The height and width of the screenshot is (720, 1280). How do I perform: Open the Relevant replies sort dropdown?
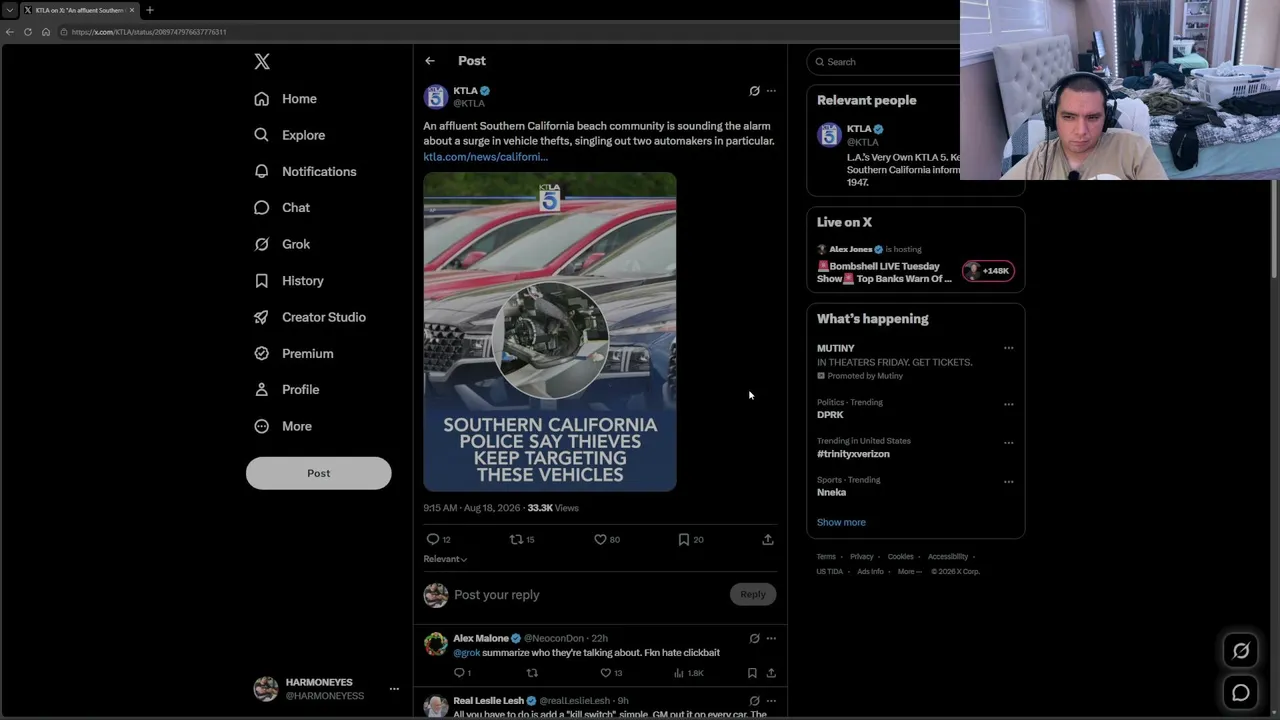(x=445, y=559)
